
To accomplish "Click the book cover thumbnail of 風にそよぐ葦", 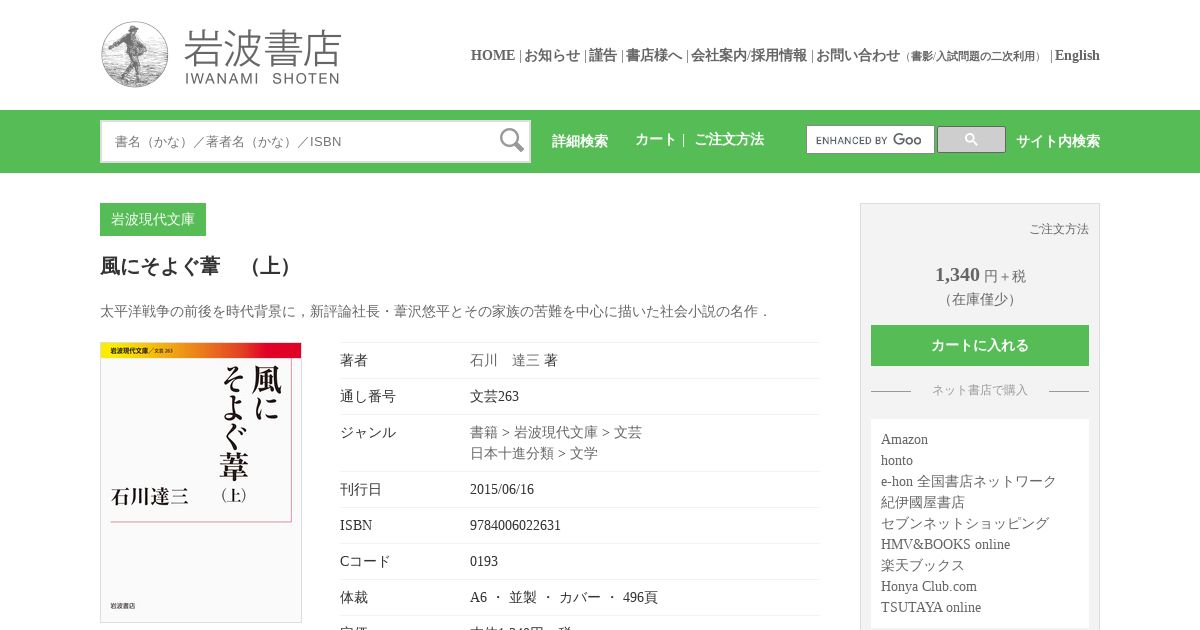I will tap(201, 482).
